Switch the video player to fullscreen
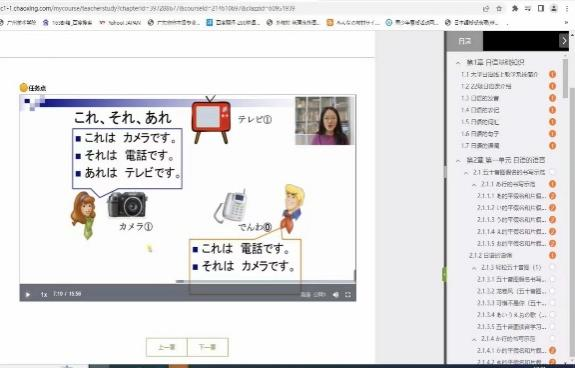Image resolution: width=575 pixels, height=368 pixels. [348, 294]
